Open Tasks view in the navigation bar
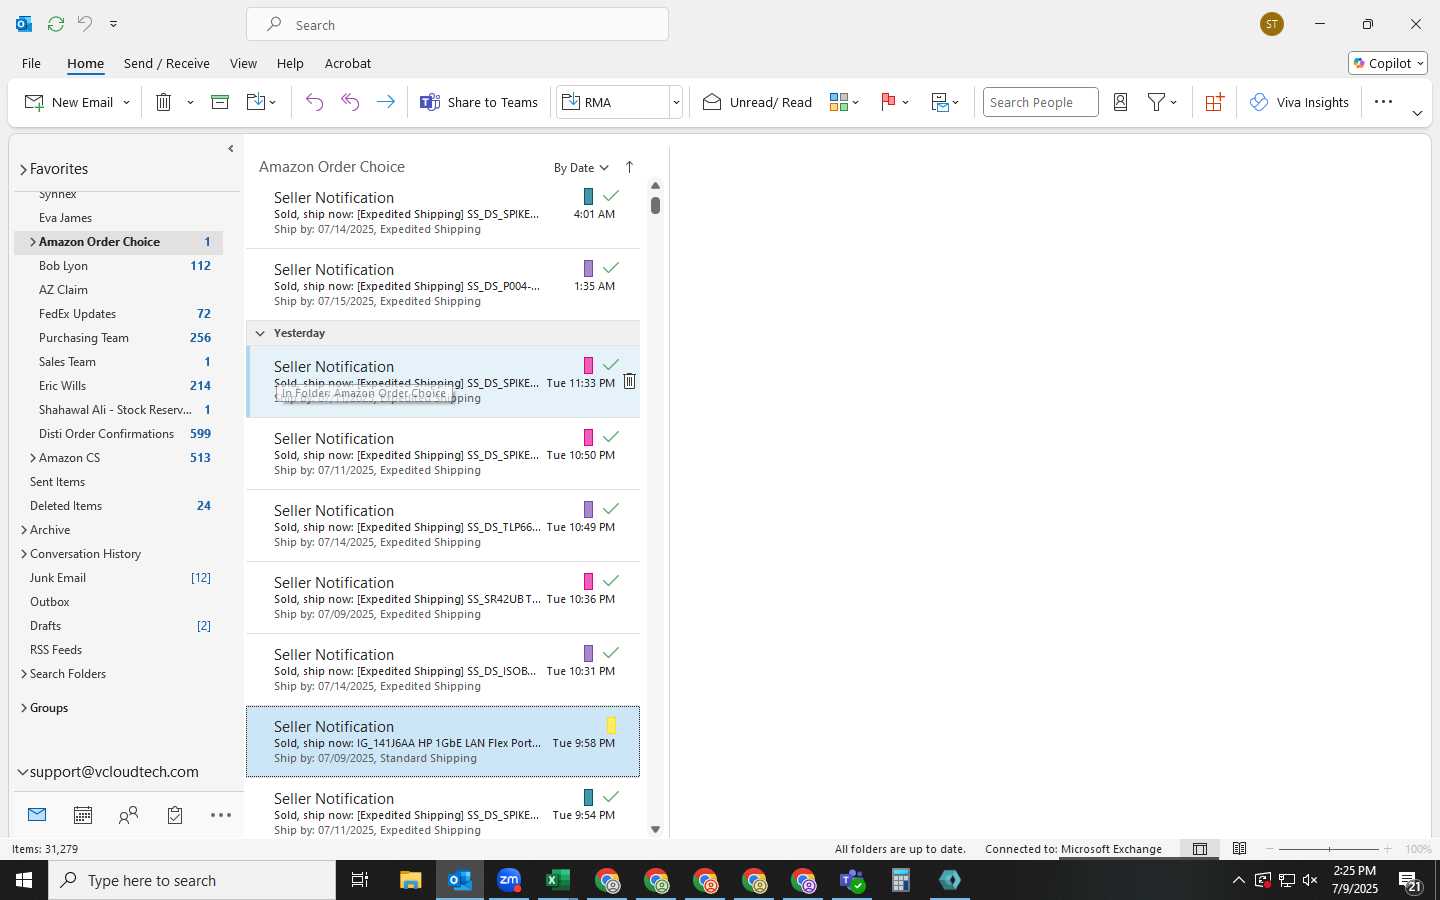Viewport: 1440px width, 900px height. click(175, 815)
